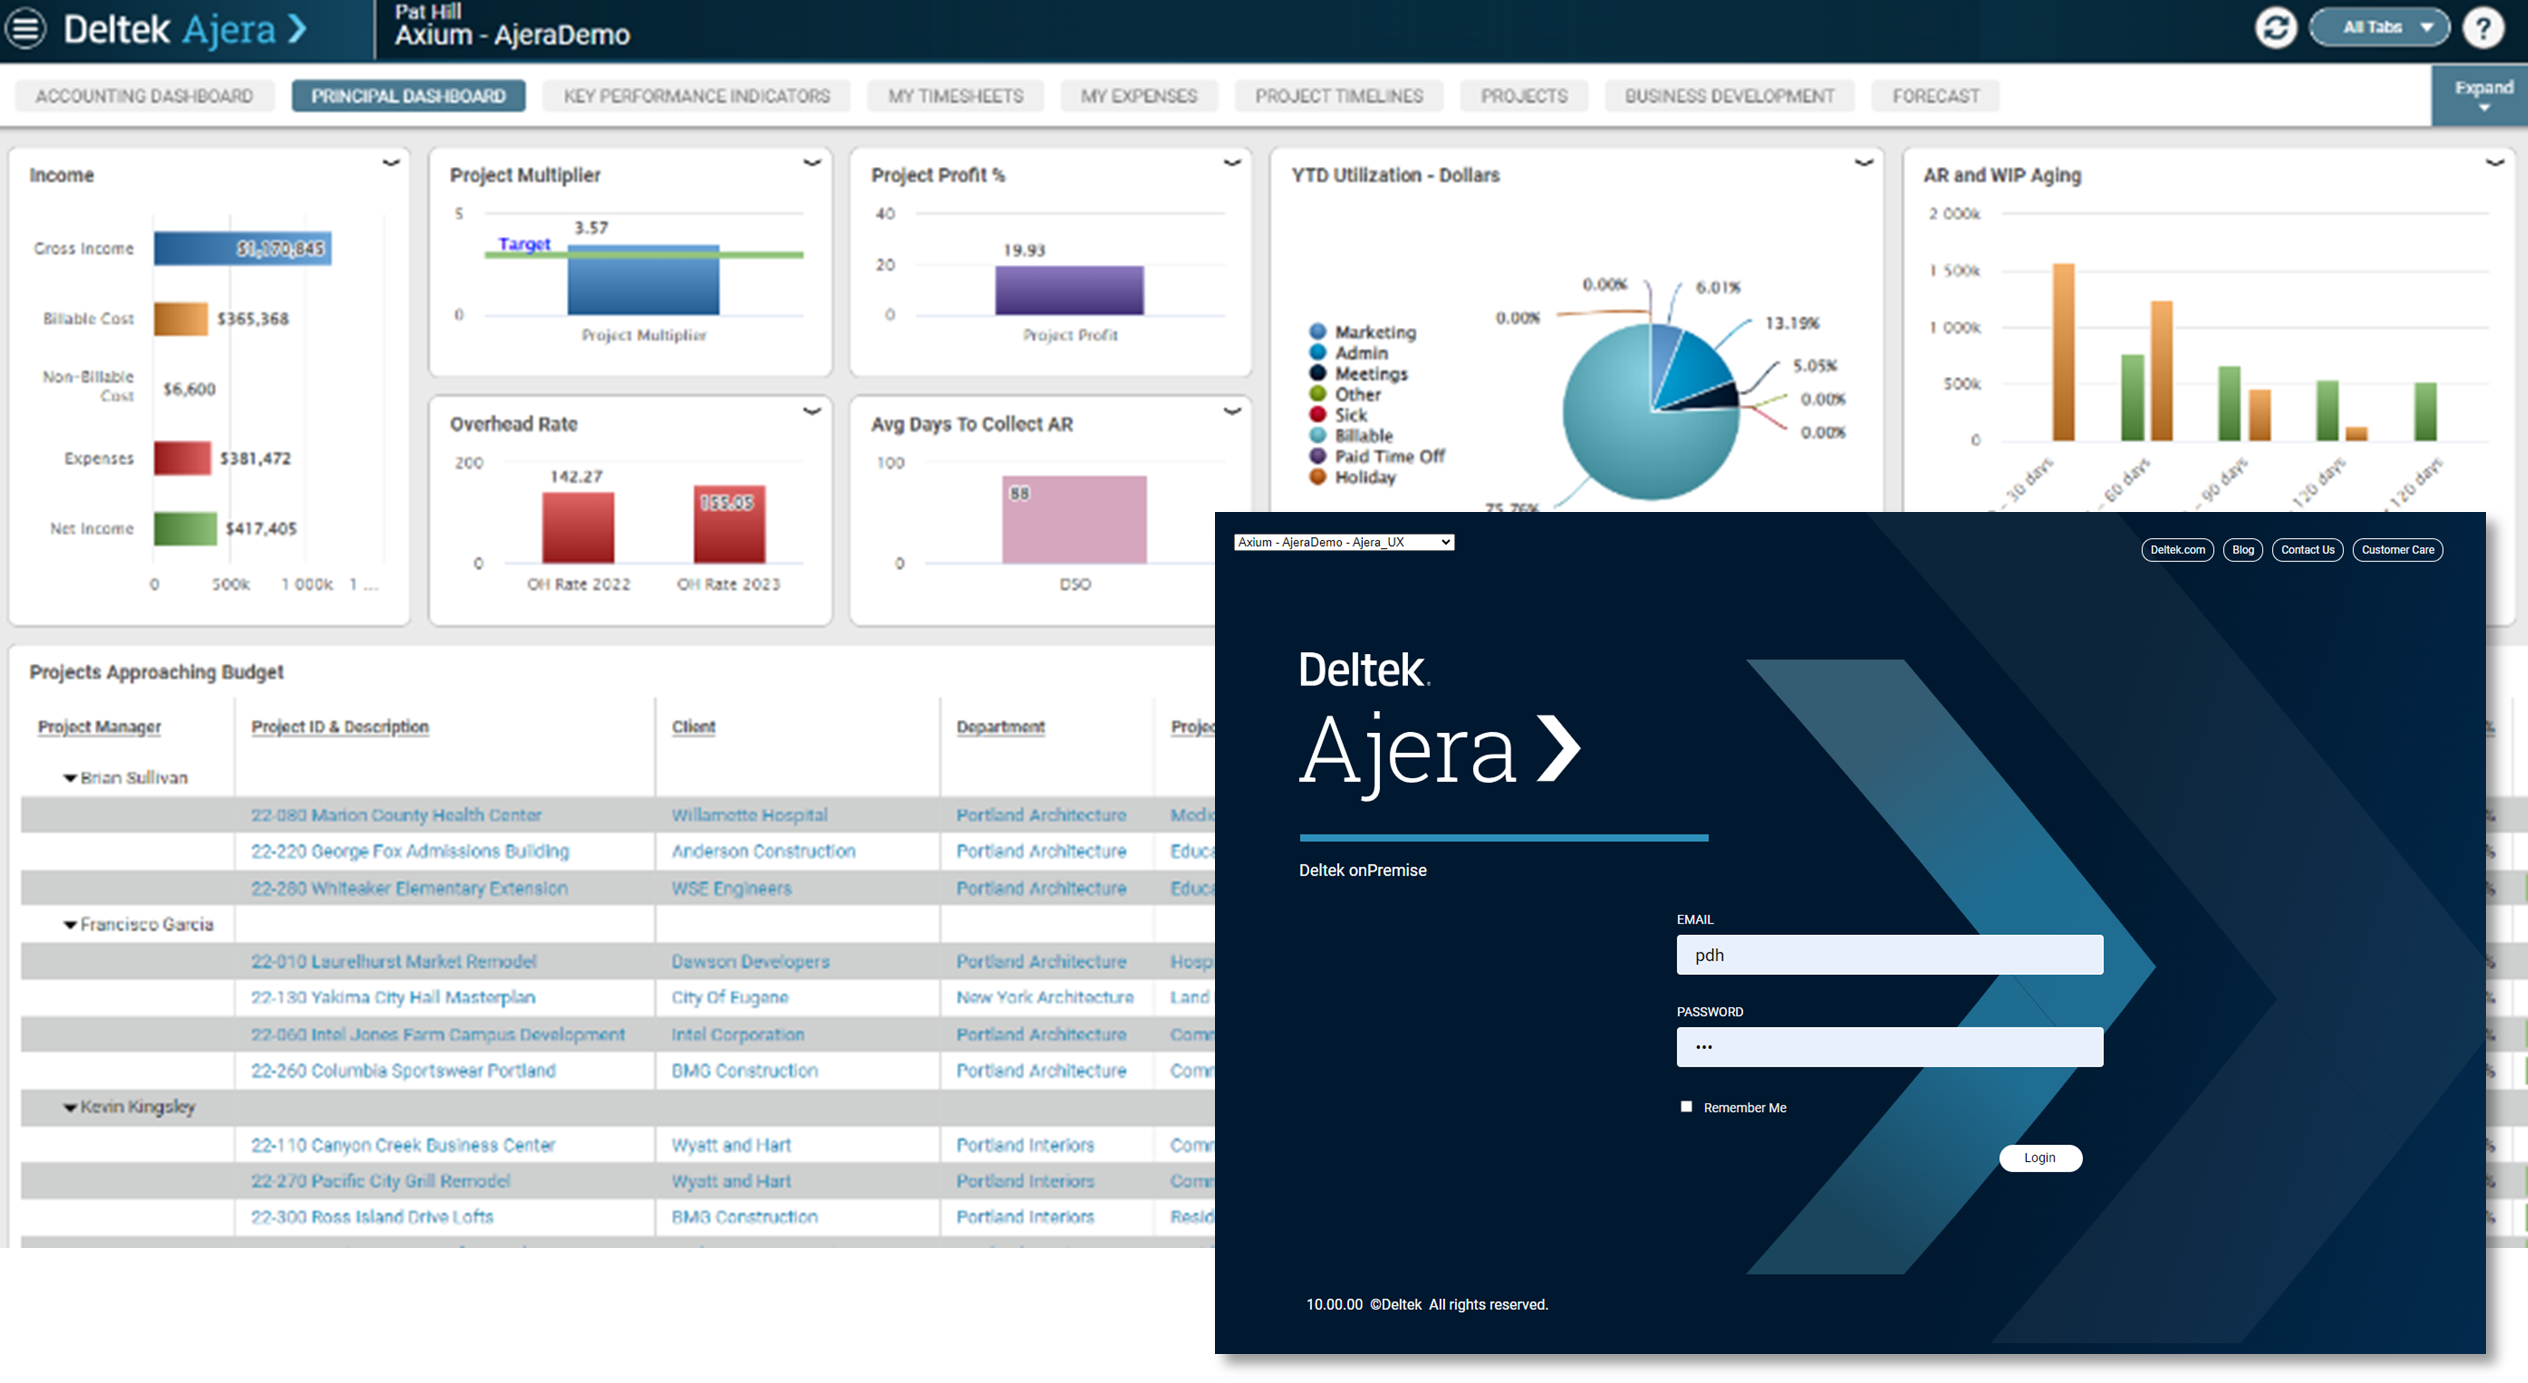Collapse Kevin Kingsley's project group

coord(68,1107)
